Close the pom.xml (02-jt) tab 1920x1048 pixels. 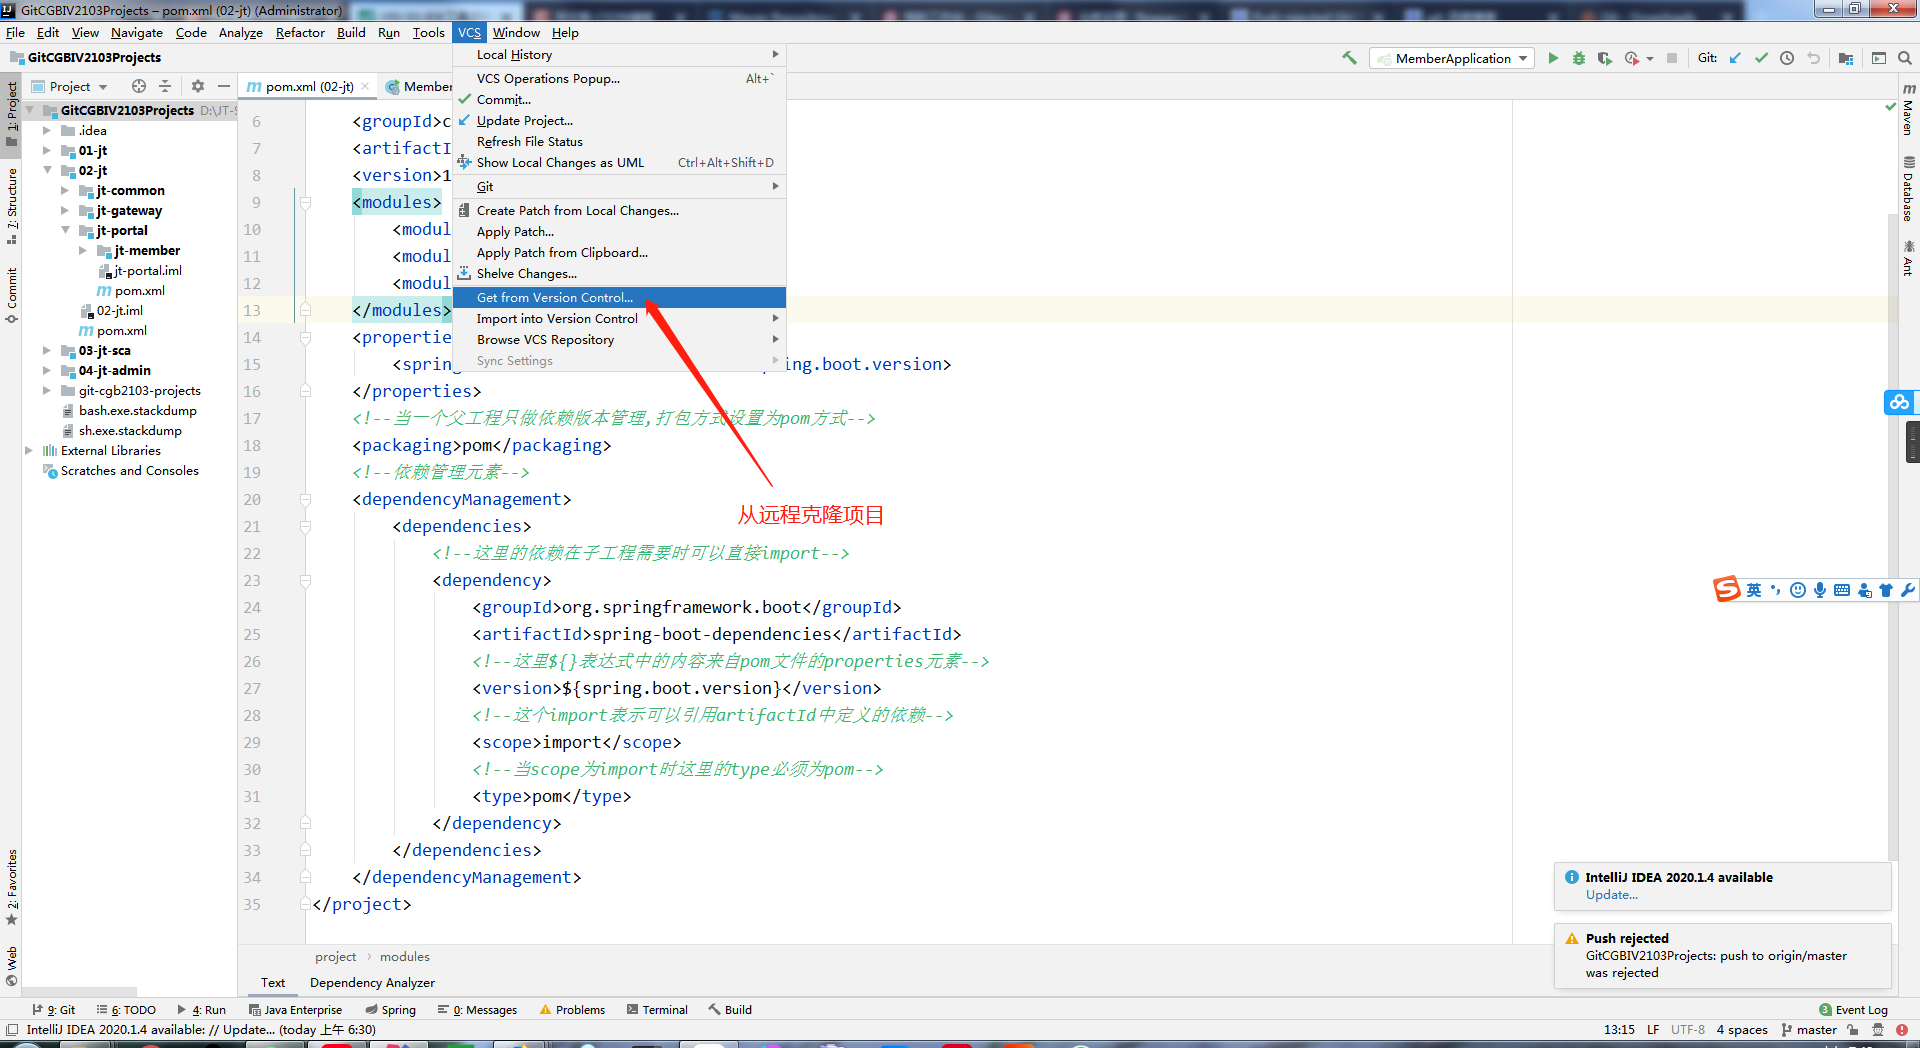pyautogui.click(x=365, y=86)
